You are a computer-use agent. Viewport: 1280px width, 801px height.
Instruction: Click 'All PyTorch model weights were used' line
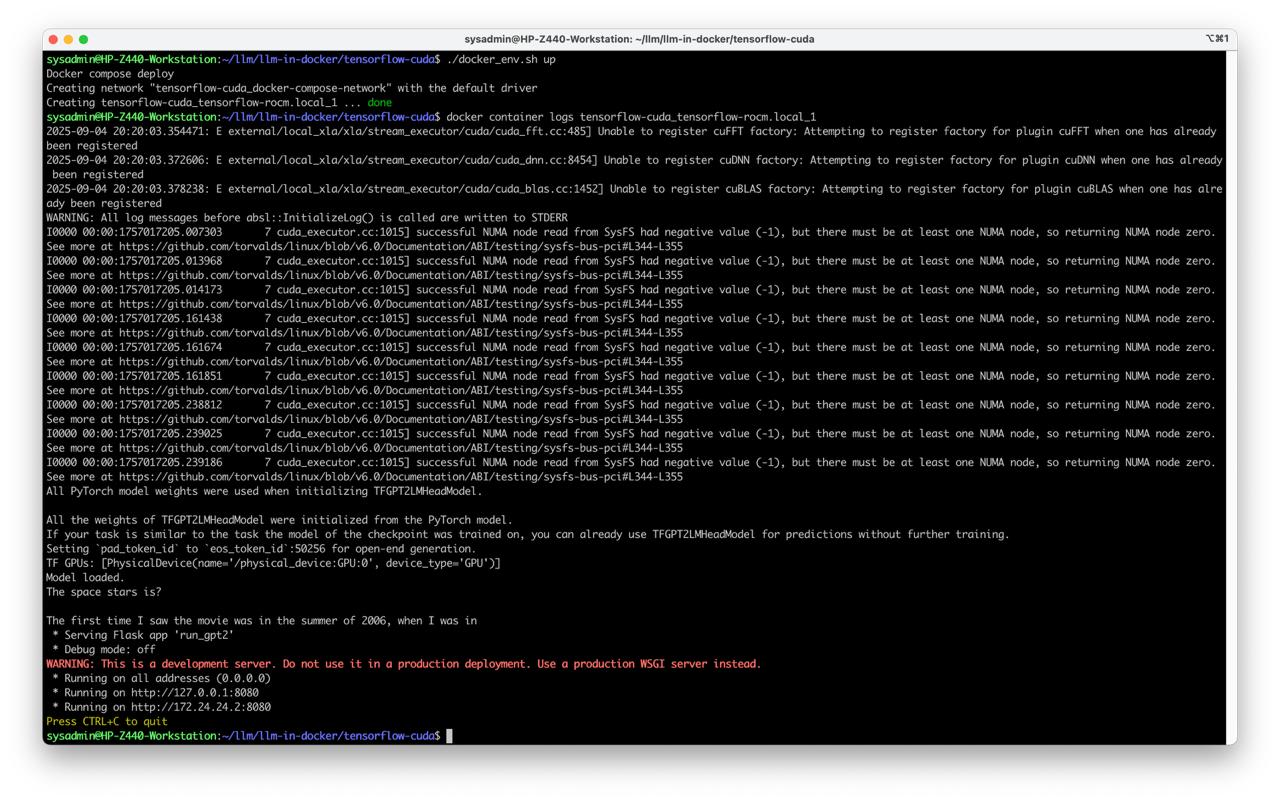(264, 491)
